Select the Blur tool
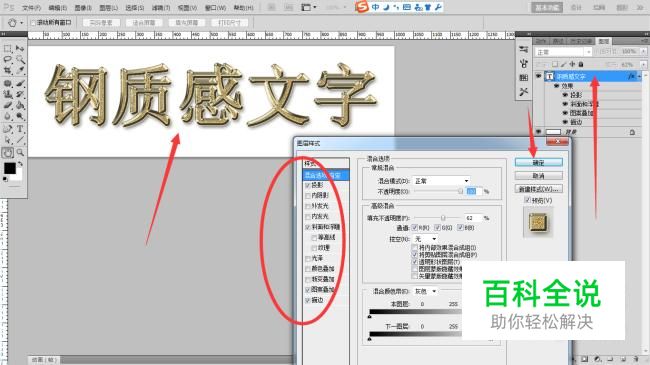 coord(7,116)
